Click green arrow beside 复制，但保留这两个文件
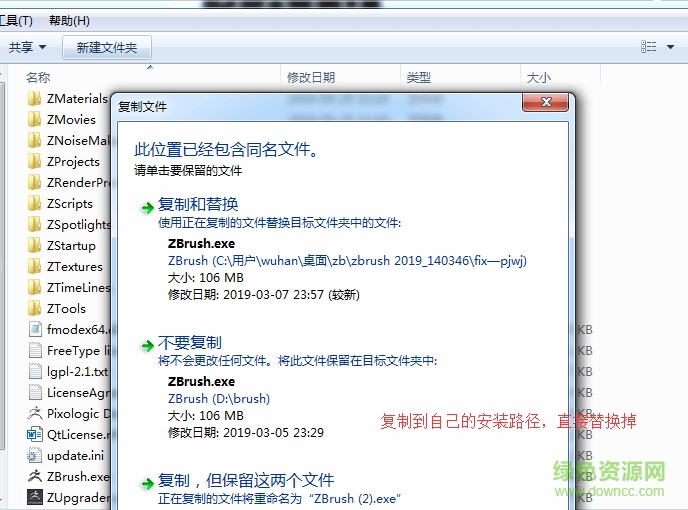The height and width of the screenshot is (510, 688). pos(147,484)
